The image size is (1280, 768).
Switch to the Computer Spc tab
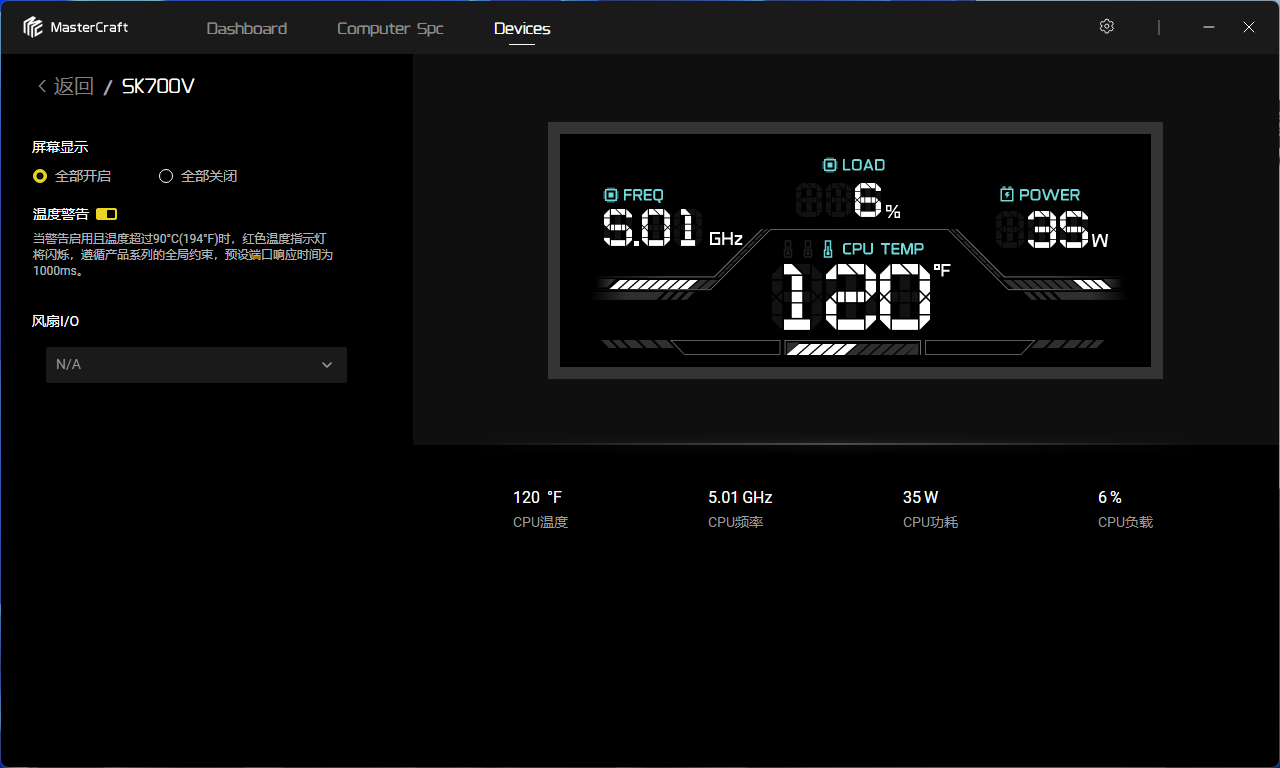pos(390,28)
